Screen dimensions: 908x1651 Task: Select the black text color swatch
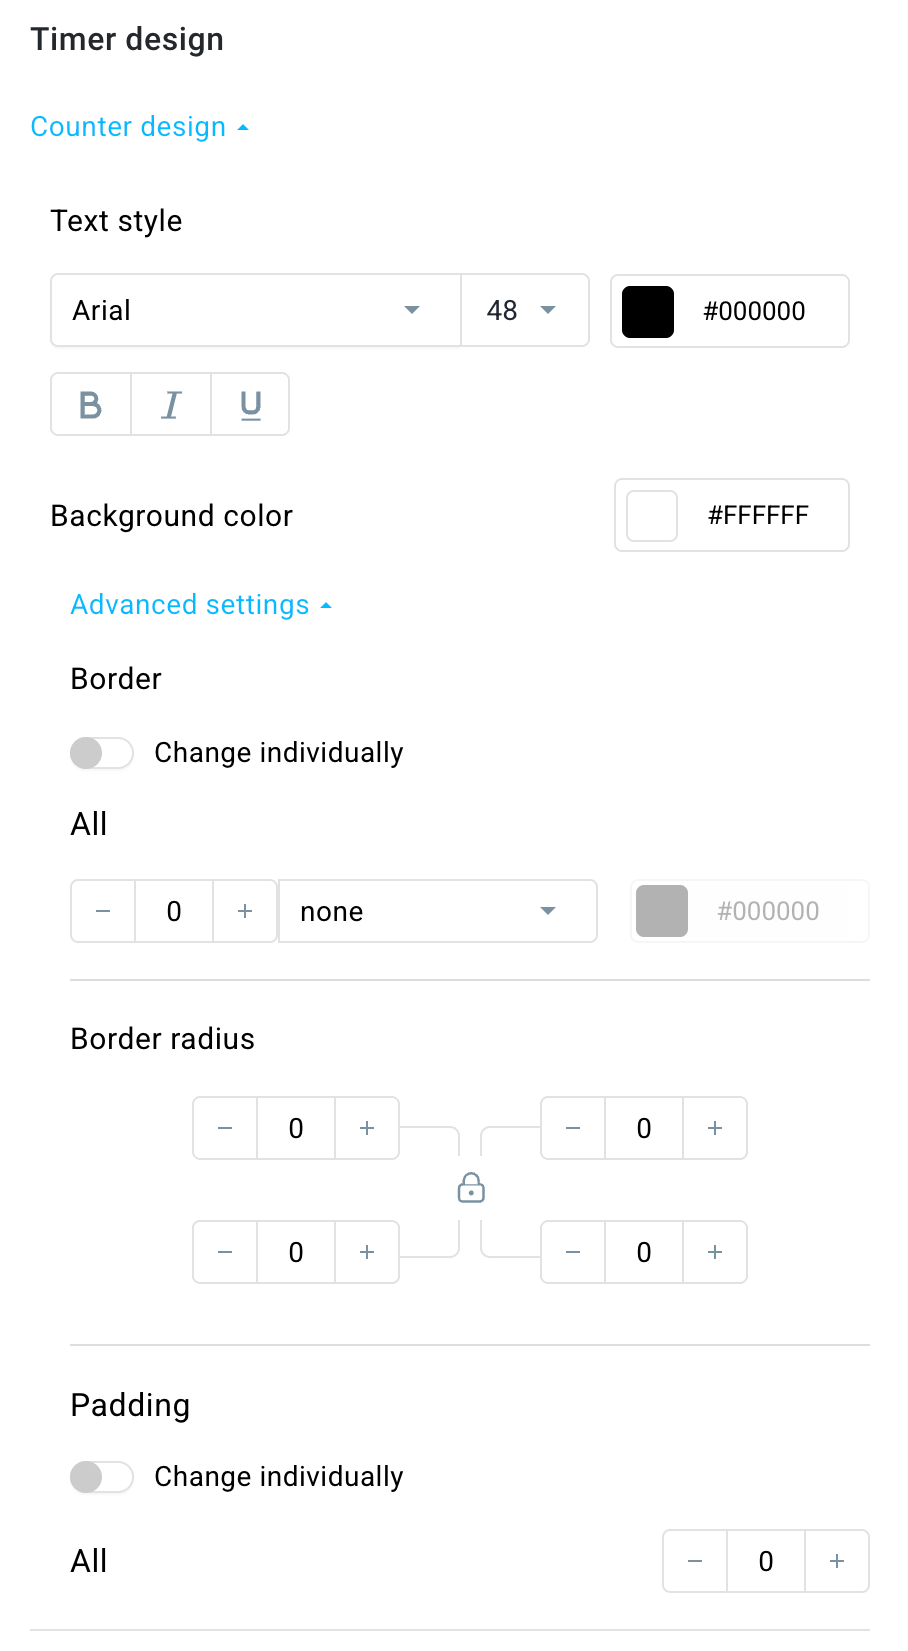(648, 311)
